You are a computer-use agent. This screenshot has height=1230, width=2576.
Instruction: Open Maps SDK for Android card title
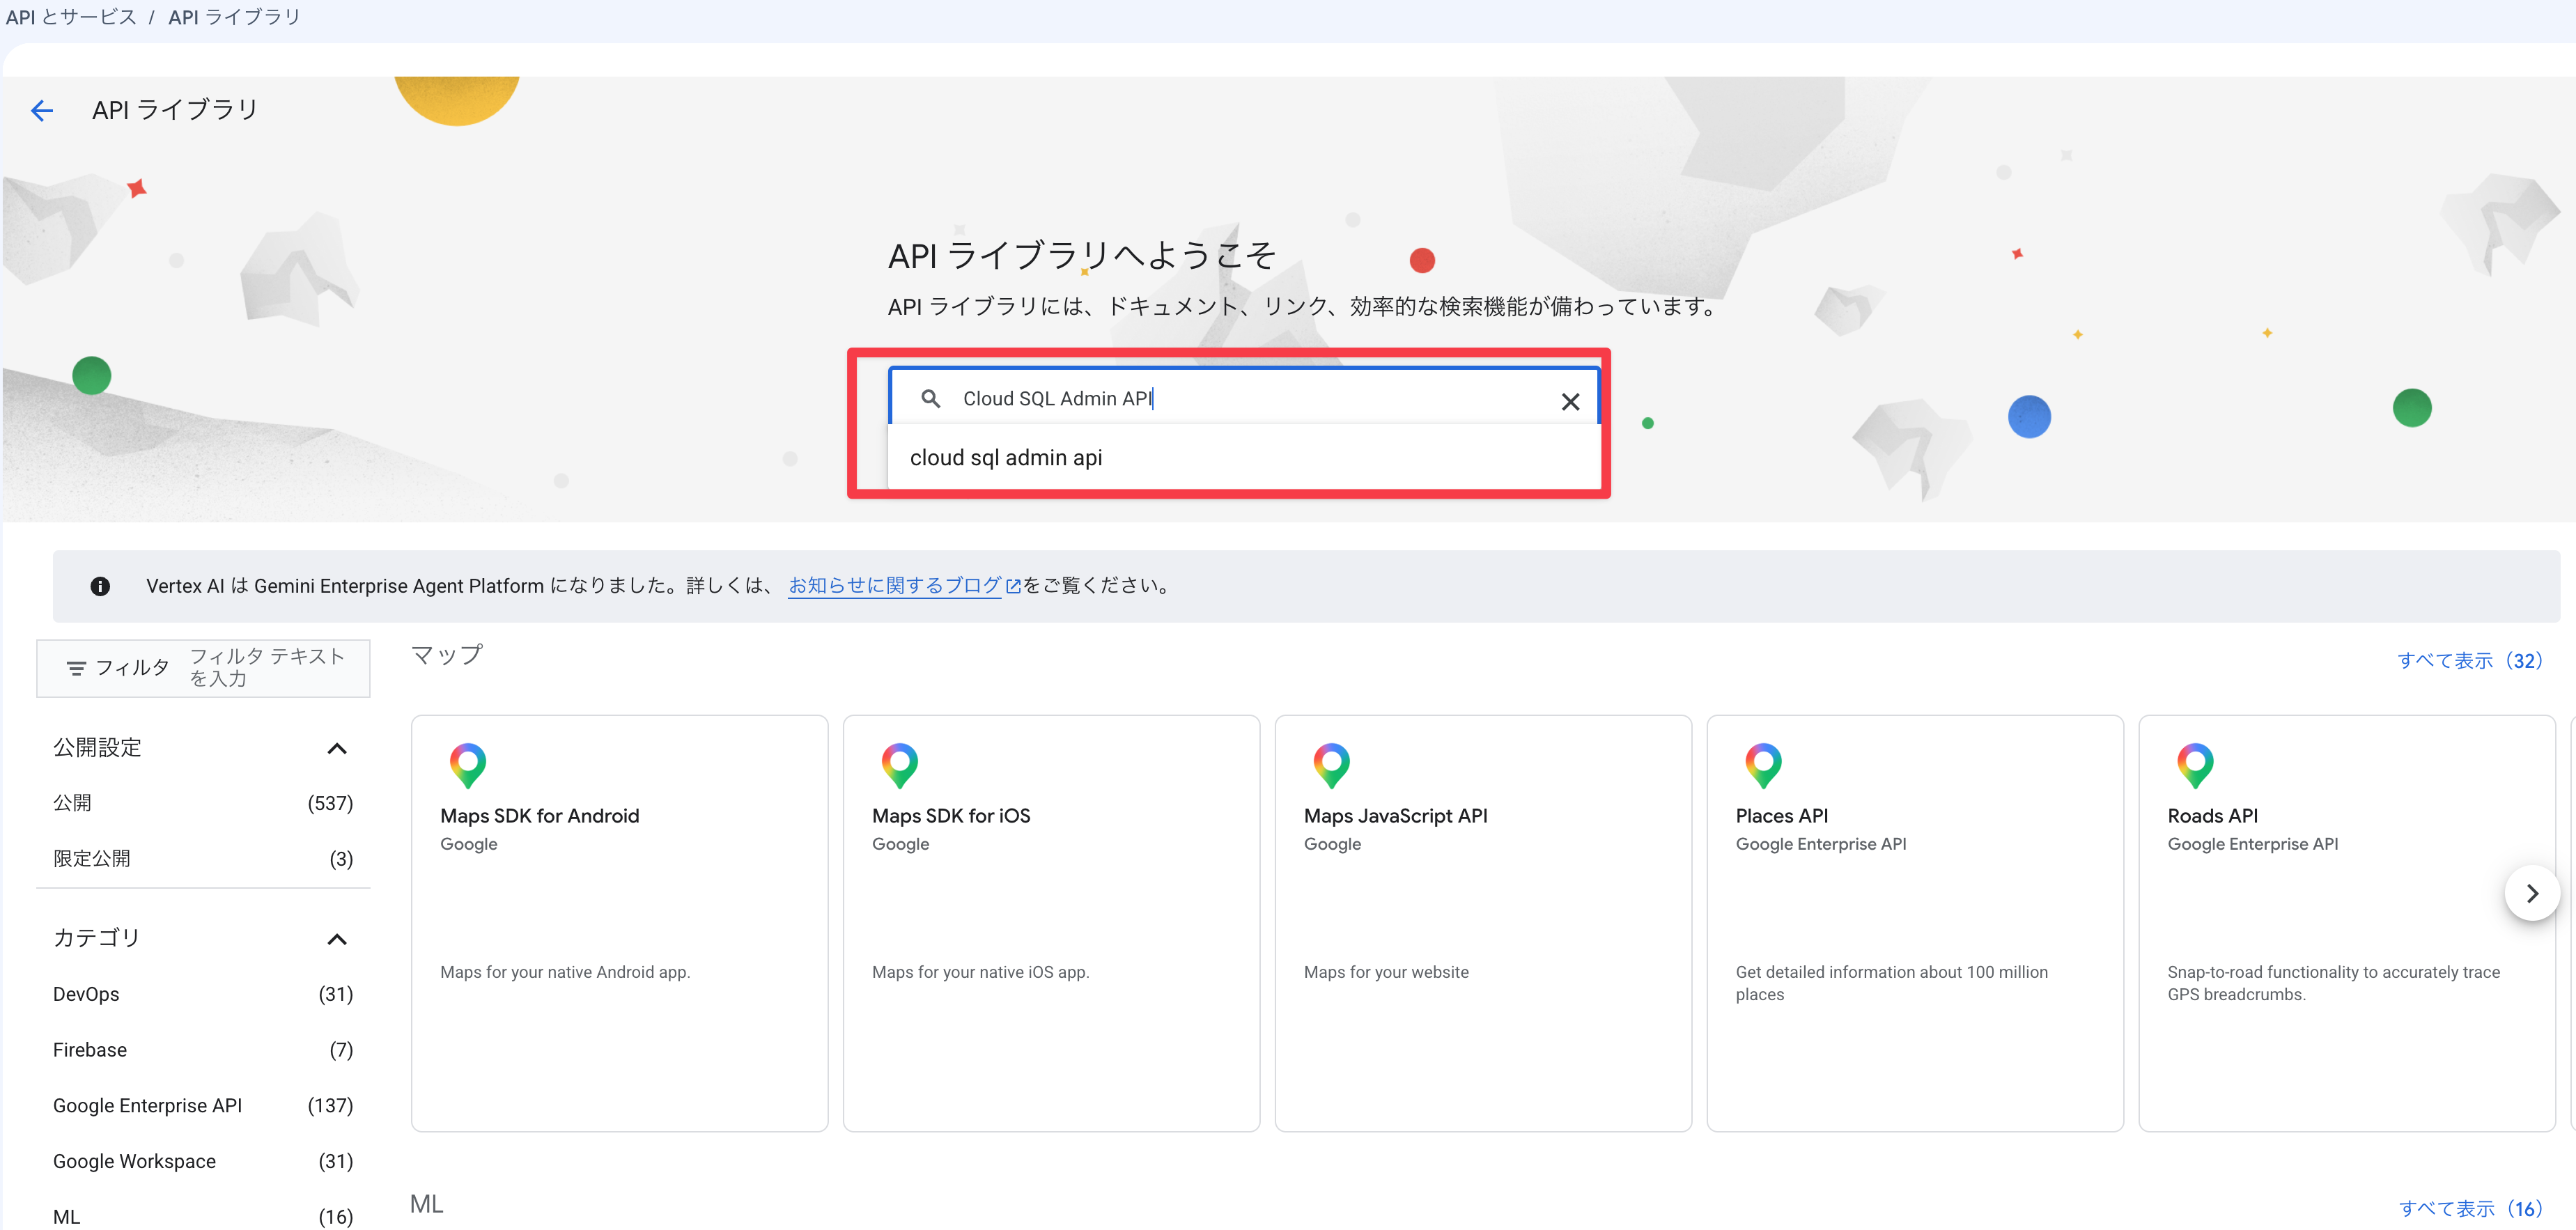539,816
